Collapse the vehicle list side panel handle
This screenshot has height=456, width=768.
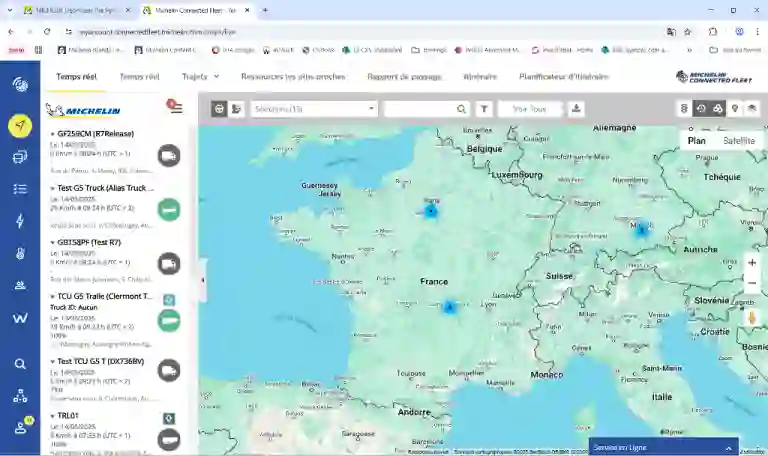[203, 280]
